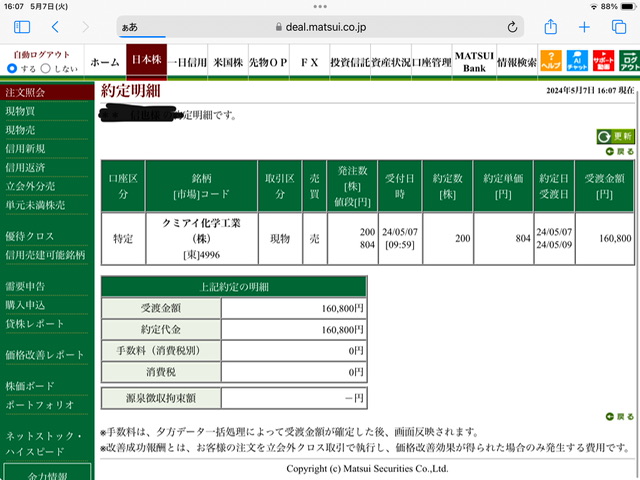
Task: Open the 口座管理 tab
Action: (x=431, y=62)
